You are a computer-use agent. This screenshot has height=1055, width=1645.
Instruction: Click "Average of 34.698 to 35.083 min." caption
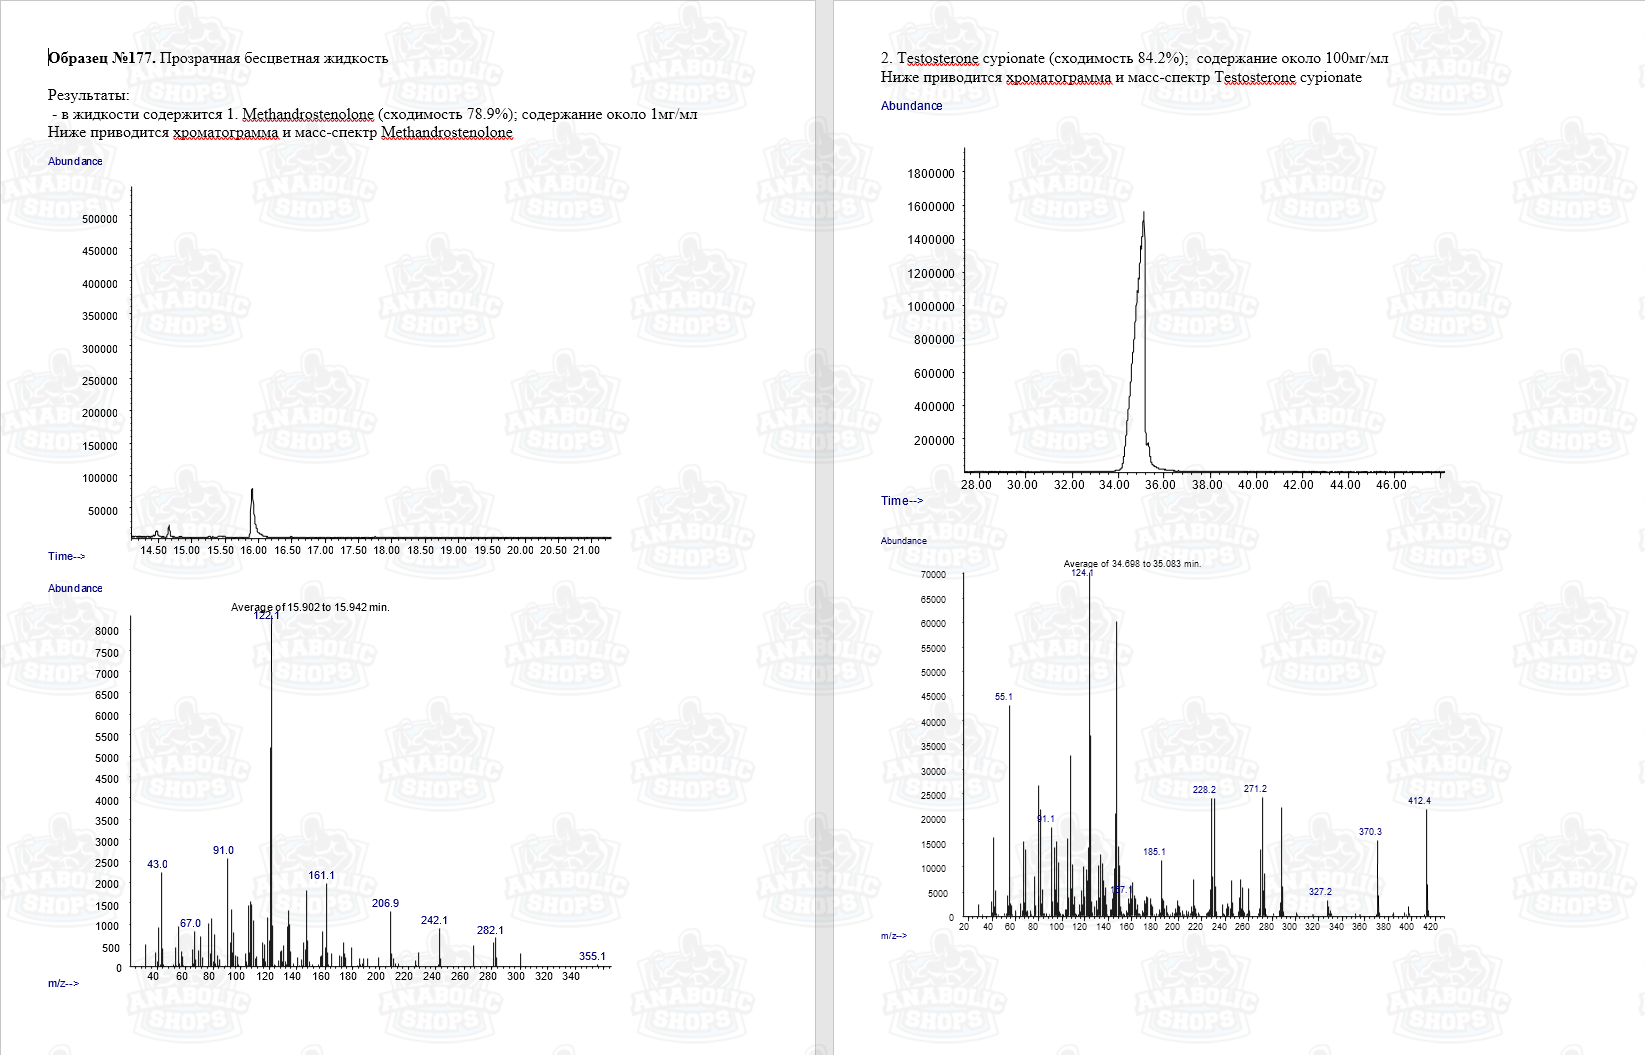pyautogui.click(x=1132, y=563)
